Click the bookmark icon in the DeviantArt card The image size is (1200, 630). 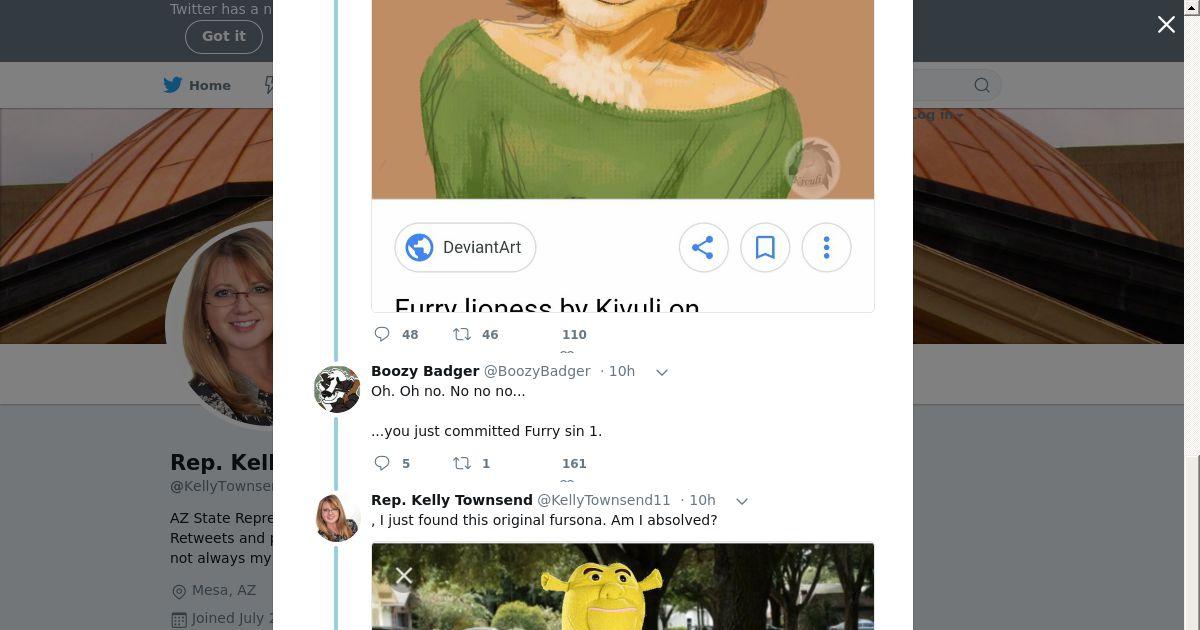click(765, 247)
